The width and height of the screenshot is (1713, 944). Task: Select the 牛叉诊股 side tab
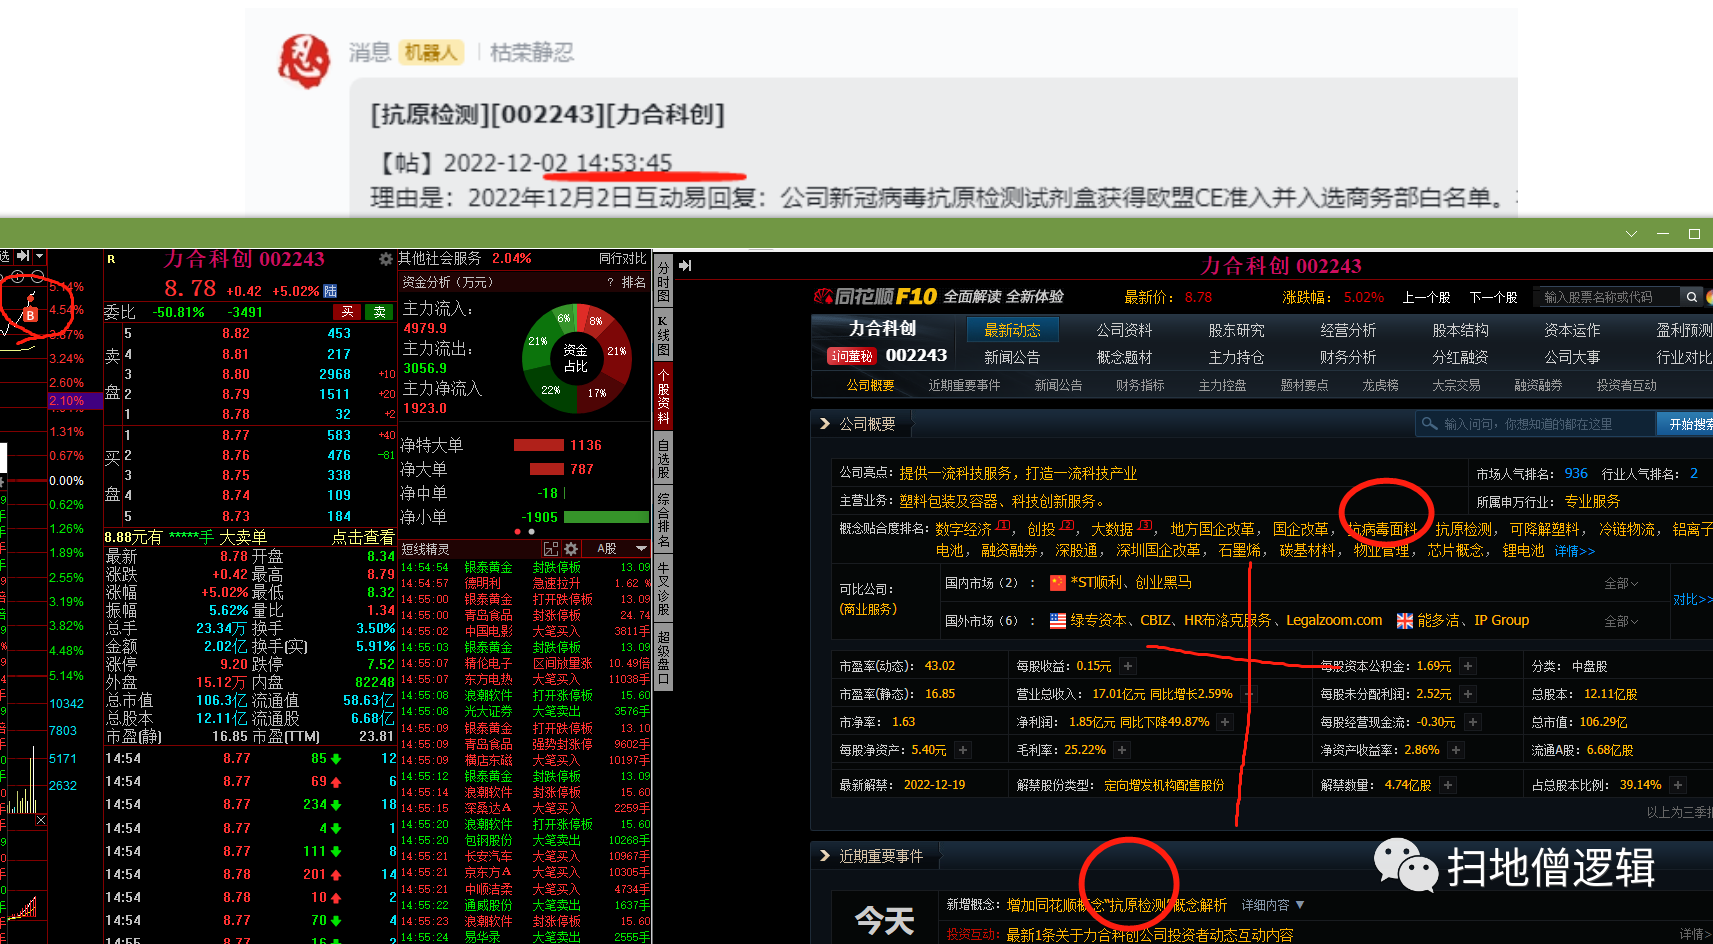click(662, 589)
